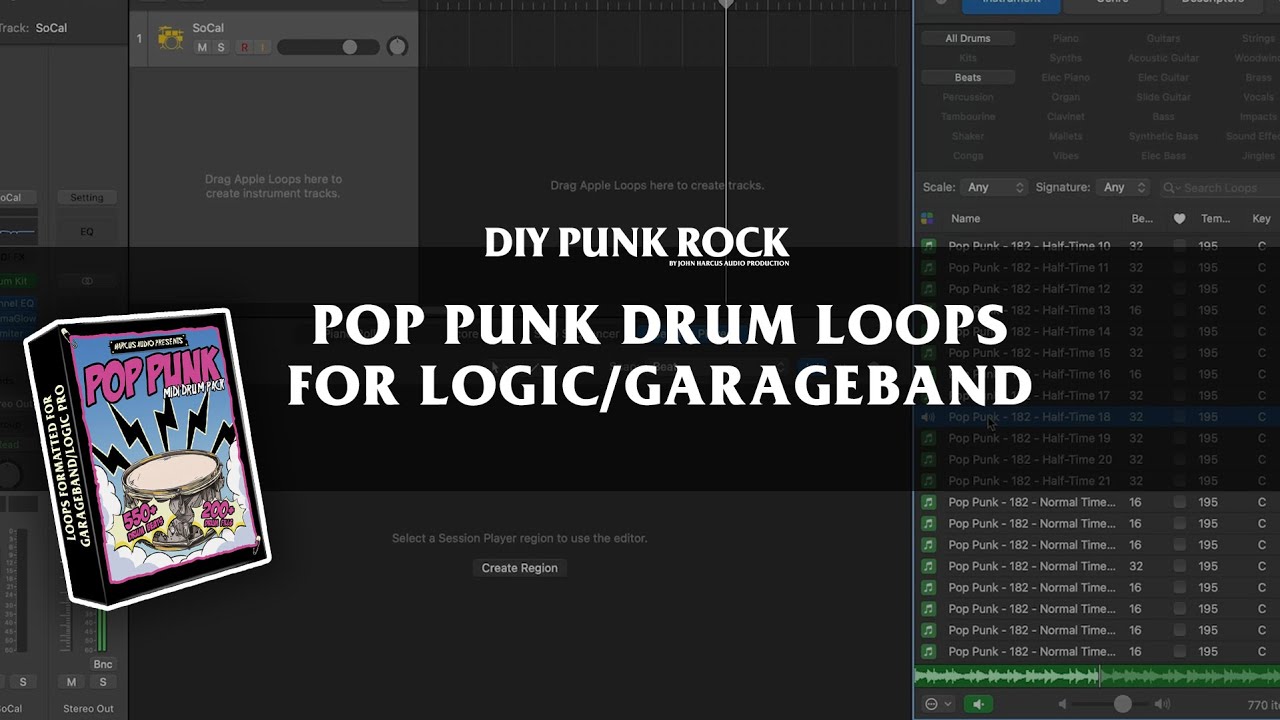Toggle input monitoring on SoCal track

(263, 47)
